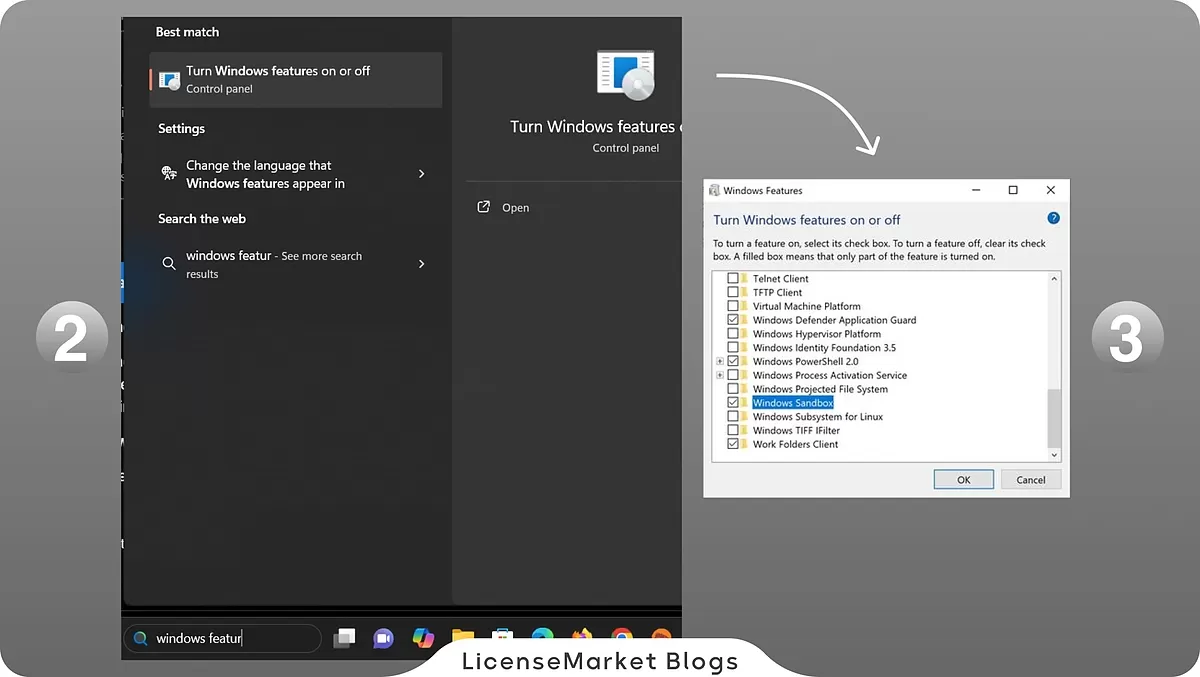Open the Task View taskbar icon

(345, 638)
